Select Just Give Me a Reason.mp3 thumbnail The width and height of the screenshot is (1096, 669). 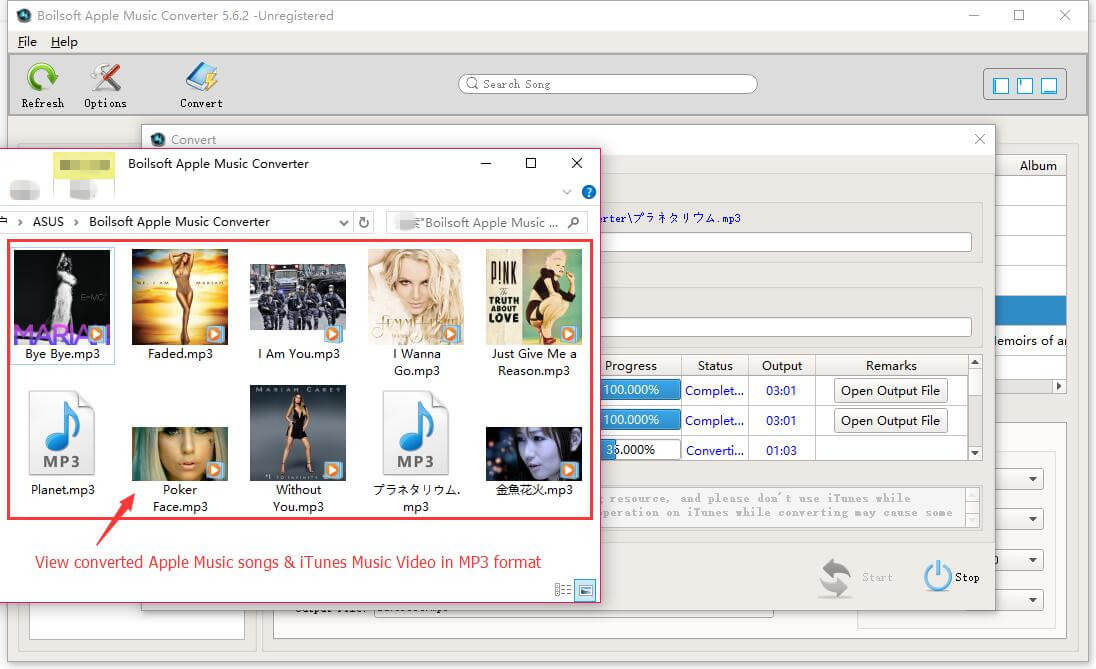click(534, 297)
